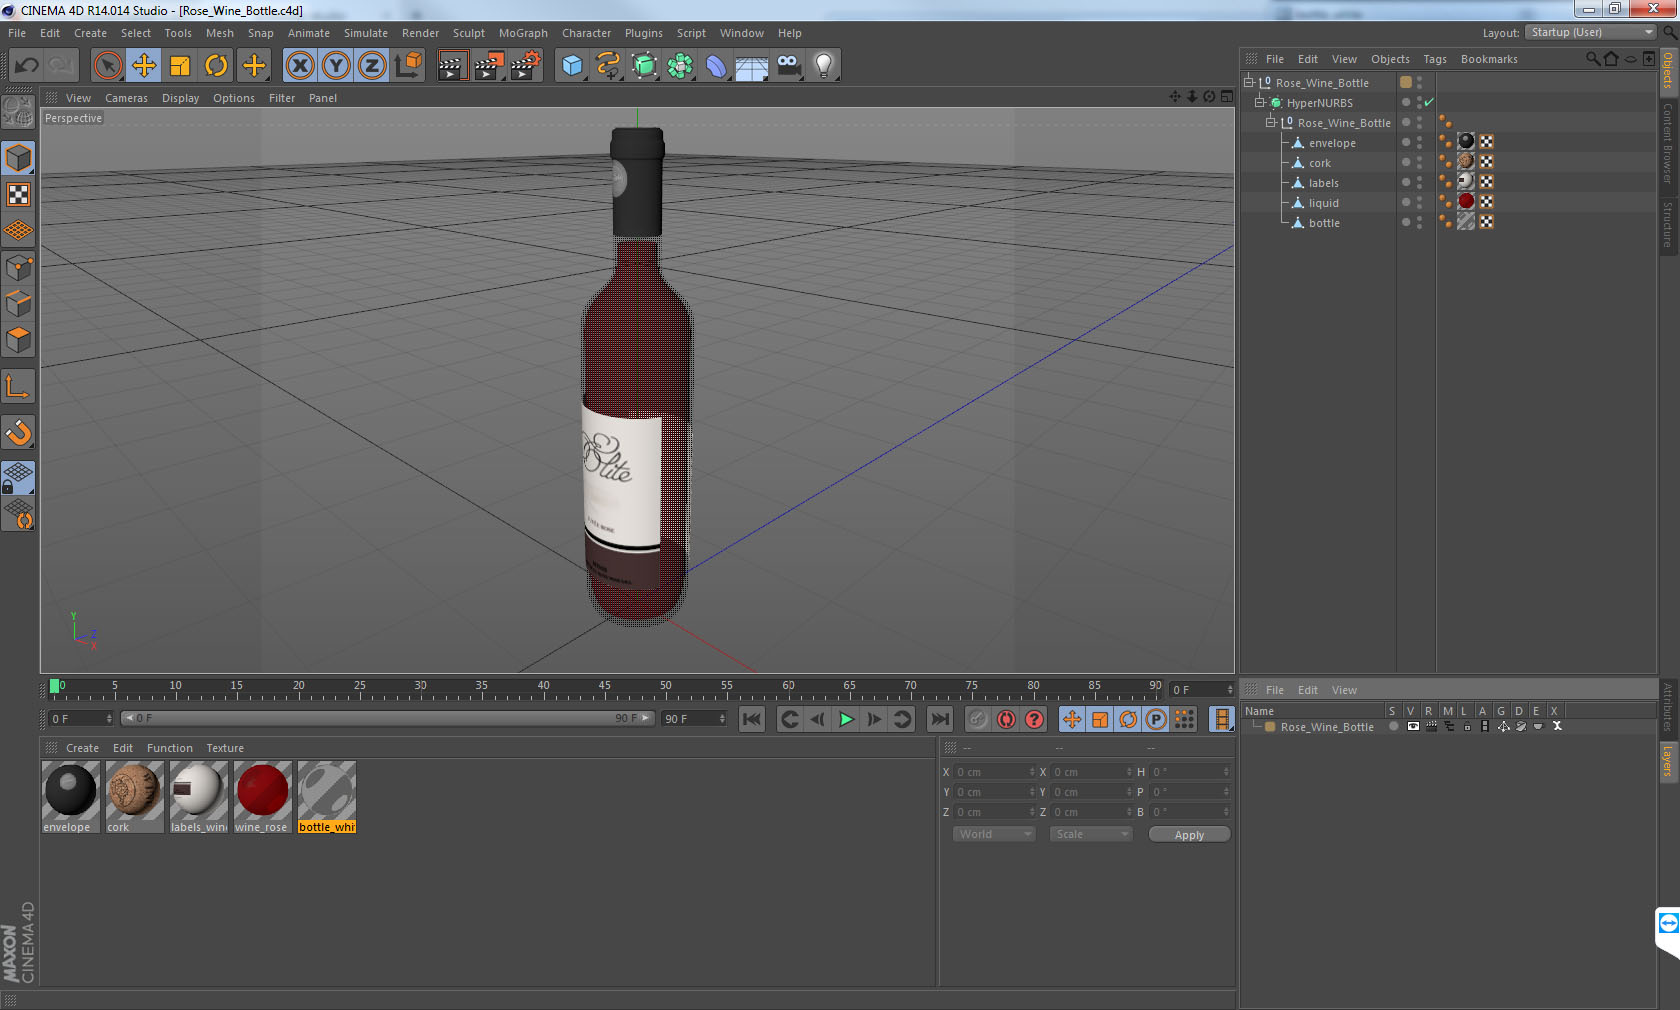Select the labels object in tree
This screenshot has height=1010, width=1680.
tap(1323, 183)
